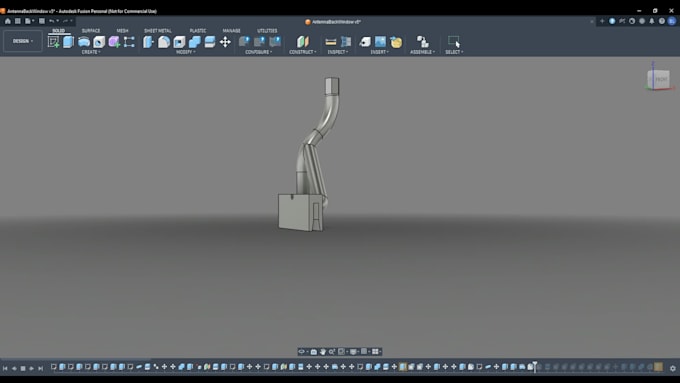Select the Pan hand tool
The width and height of the screenshot is (680, 383).
[323, 352]
